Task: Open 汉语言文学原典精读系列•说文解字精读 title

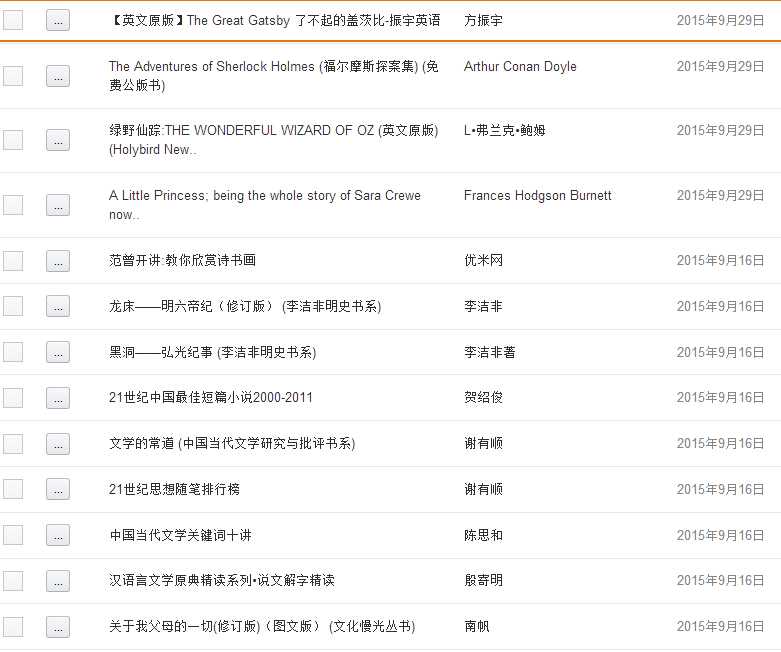Action: (222, 580)
